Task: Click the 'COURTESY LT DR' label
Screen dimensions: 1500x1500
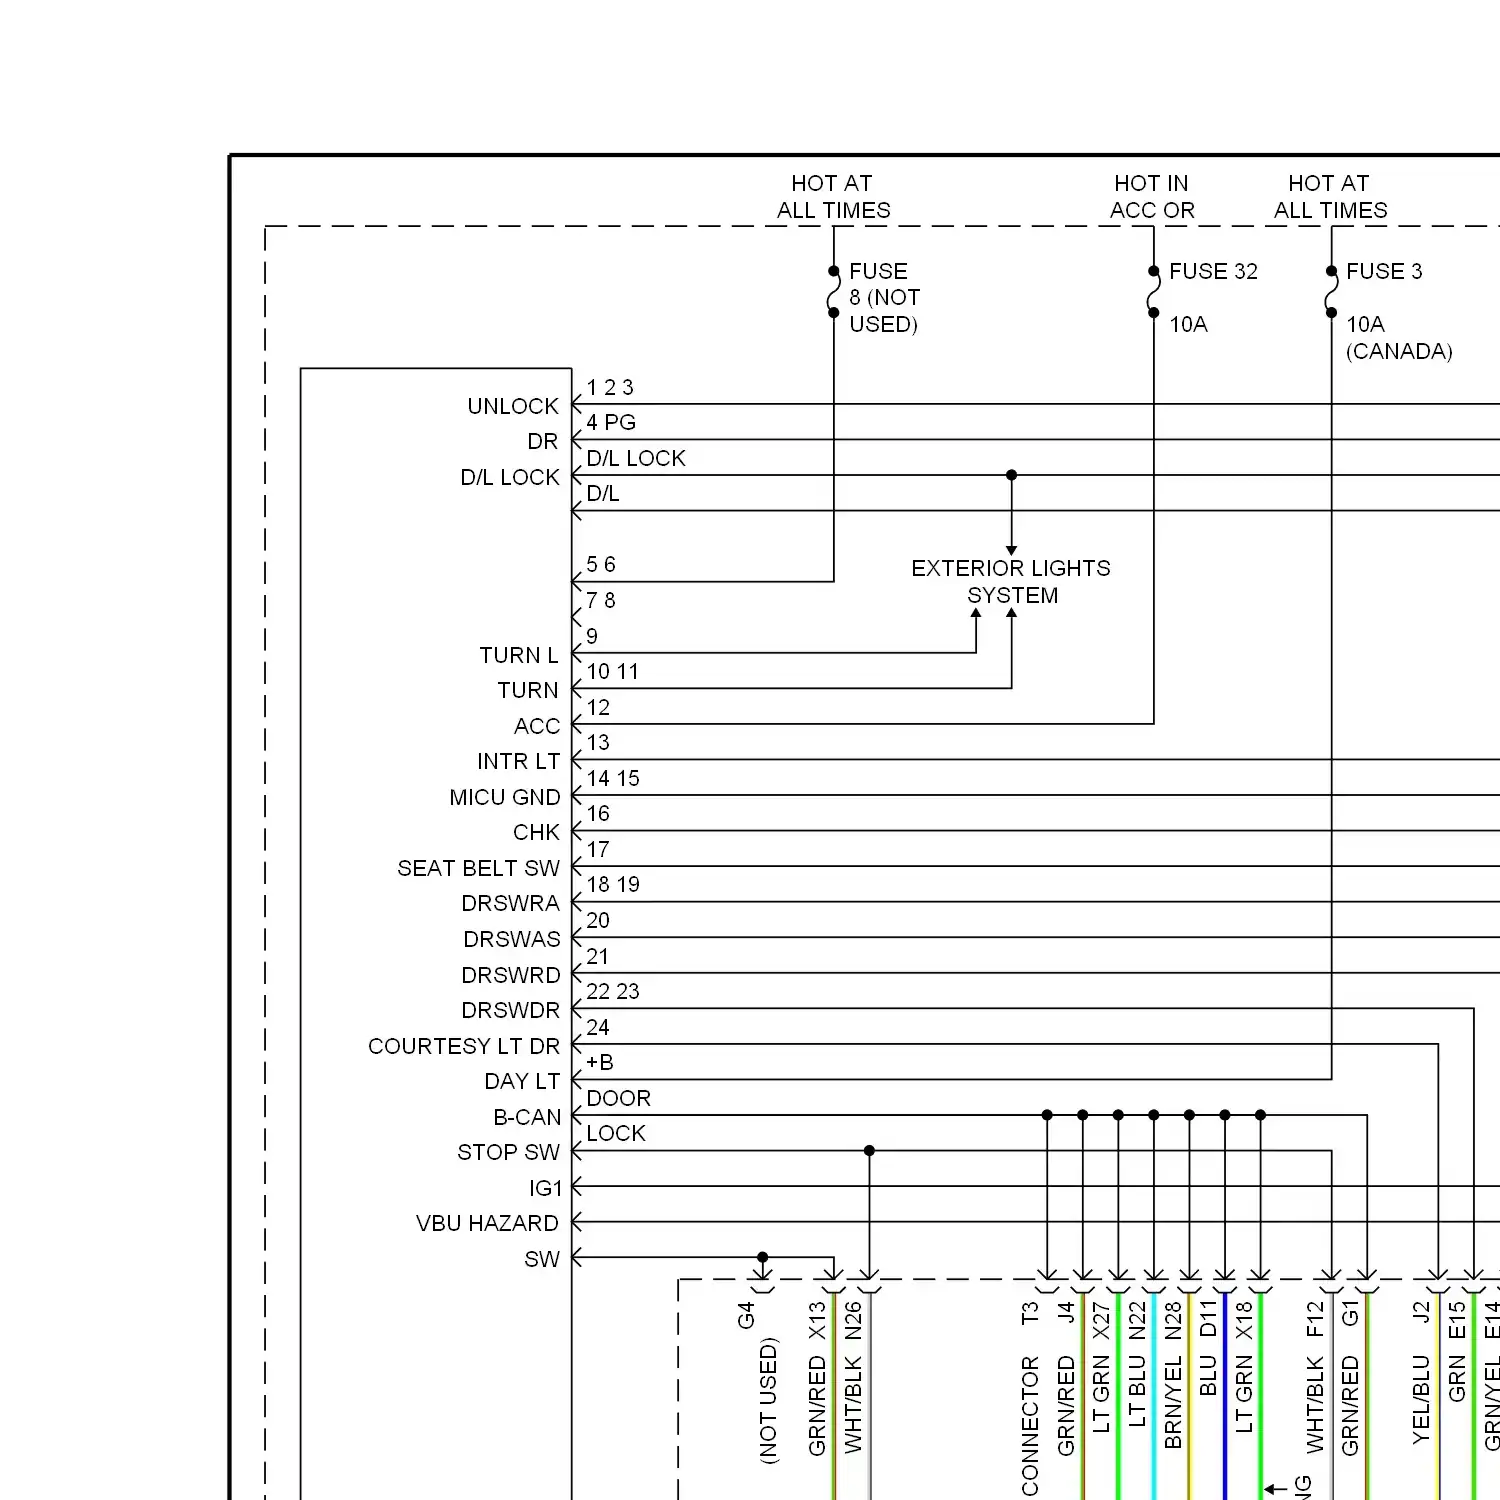Action: click(464, 1046)
